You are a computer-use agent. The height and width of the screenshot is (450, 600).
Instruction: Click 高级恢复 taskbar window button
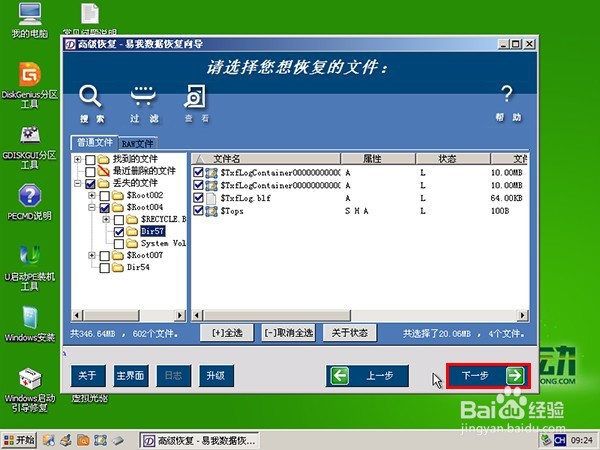pos(199,440)
